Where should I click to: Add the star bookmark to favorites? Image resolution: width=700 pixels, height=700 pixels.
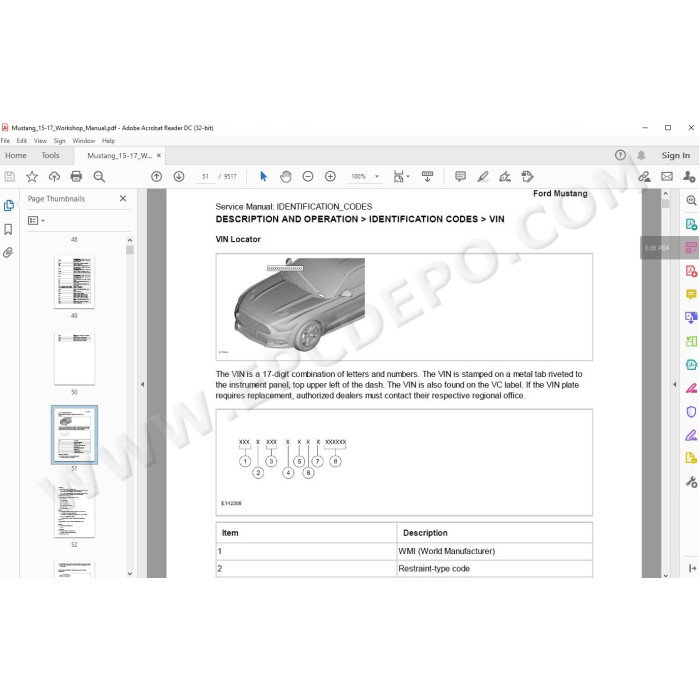click(32, 177)
